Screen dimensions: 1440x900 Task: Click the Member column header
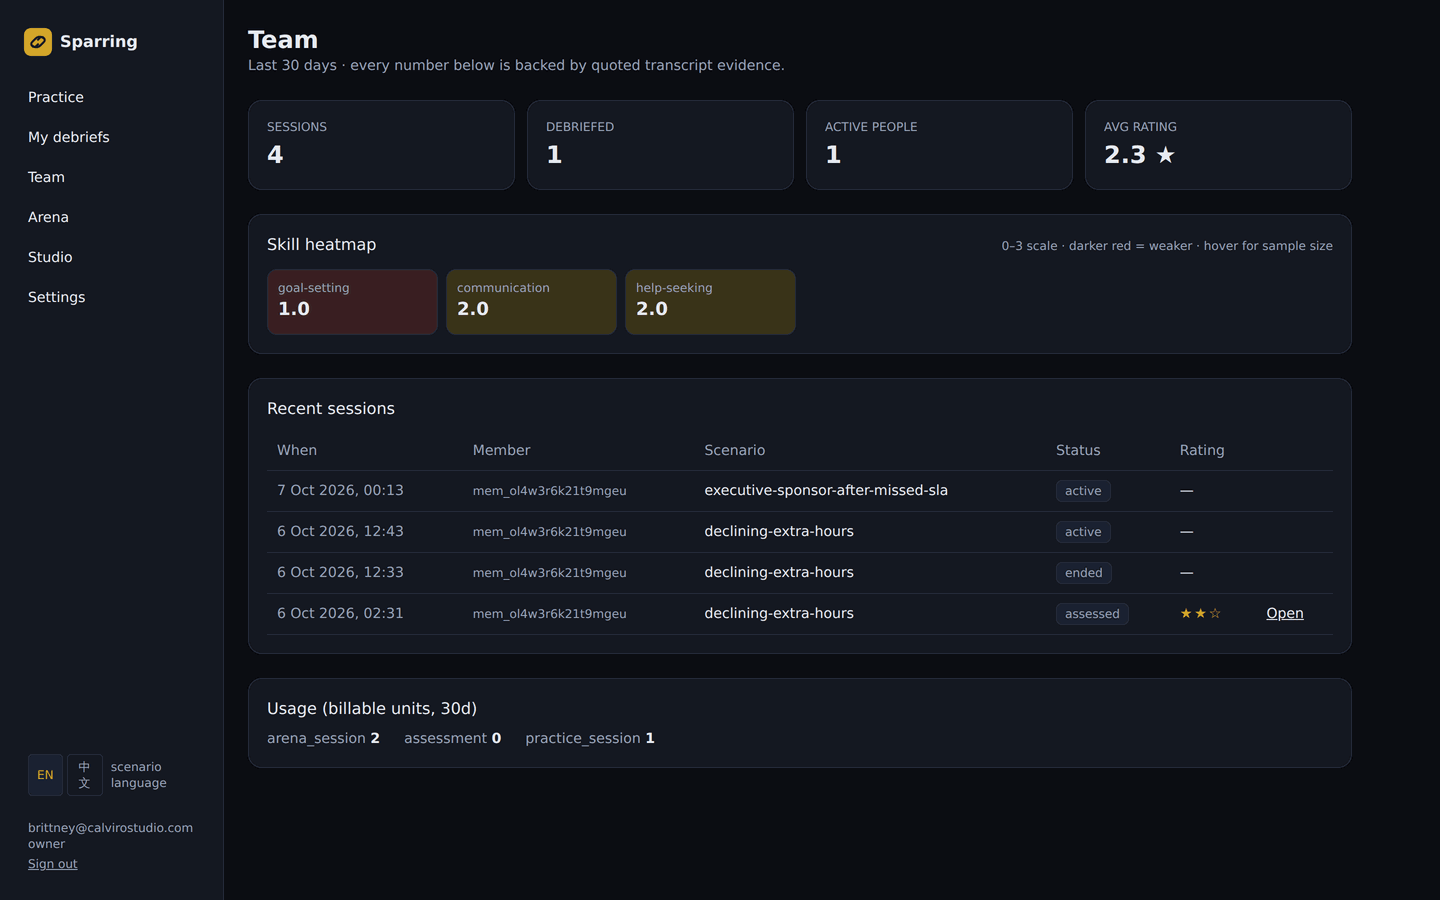501,450
